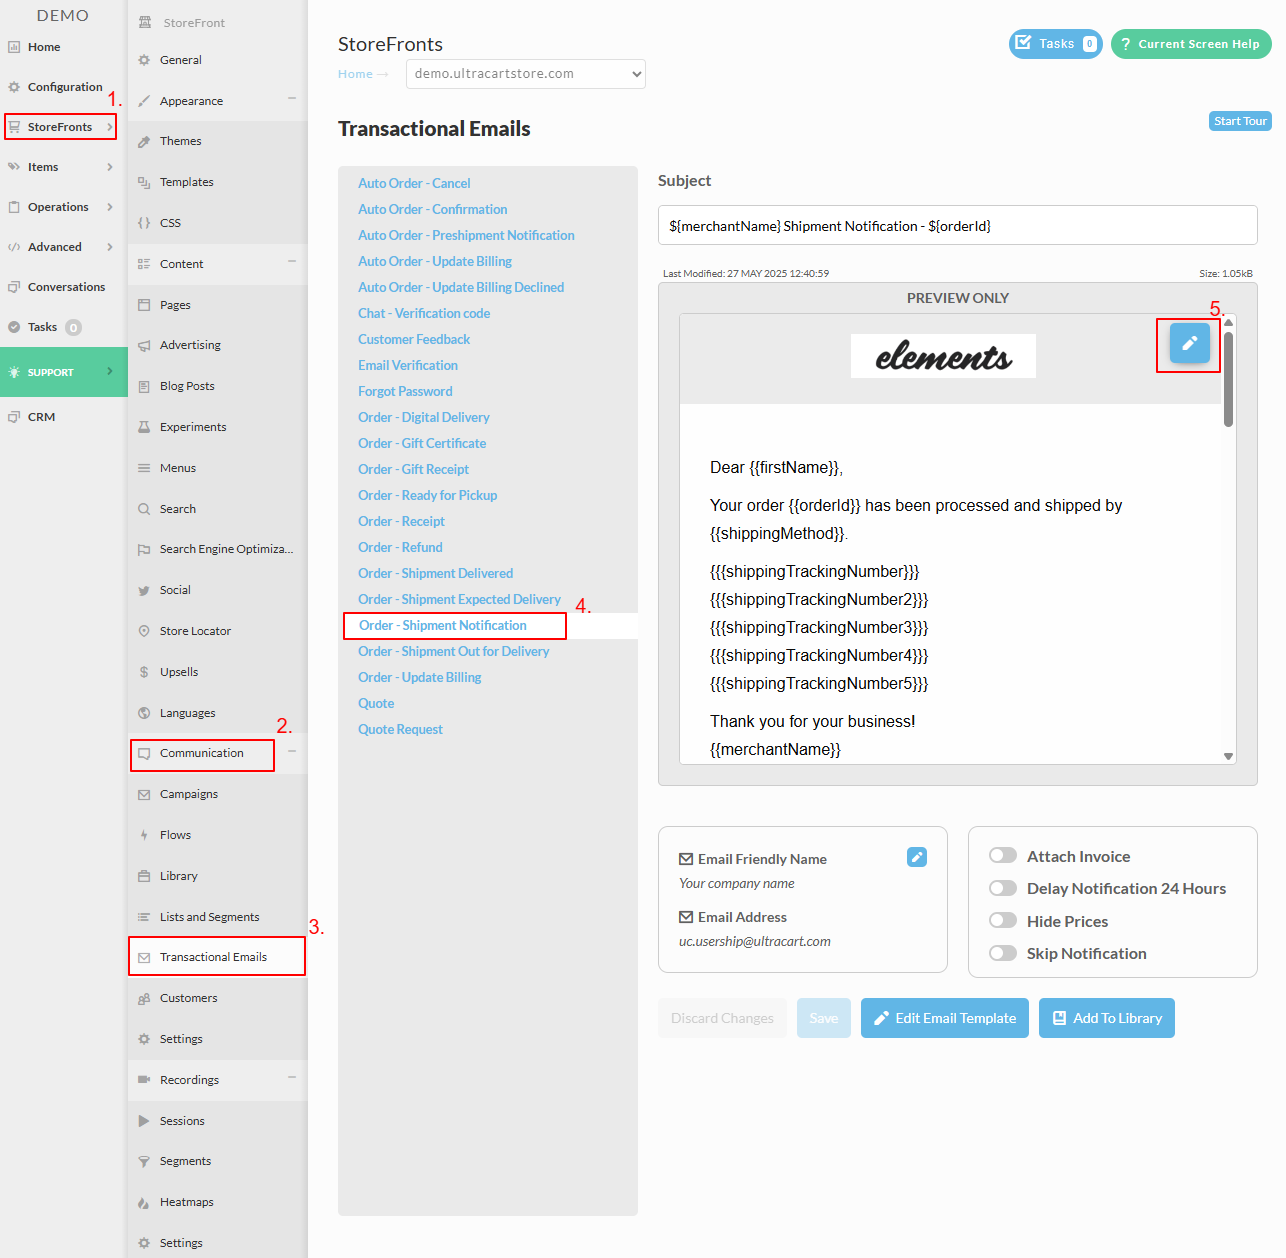Click the StoreFronts cart icon
This screenshot has height=1258, width=1286.
[x=14, y=127]
